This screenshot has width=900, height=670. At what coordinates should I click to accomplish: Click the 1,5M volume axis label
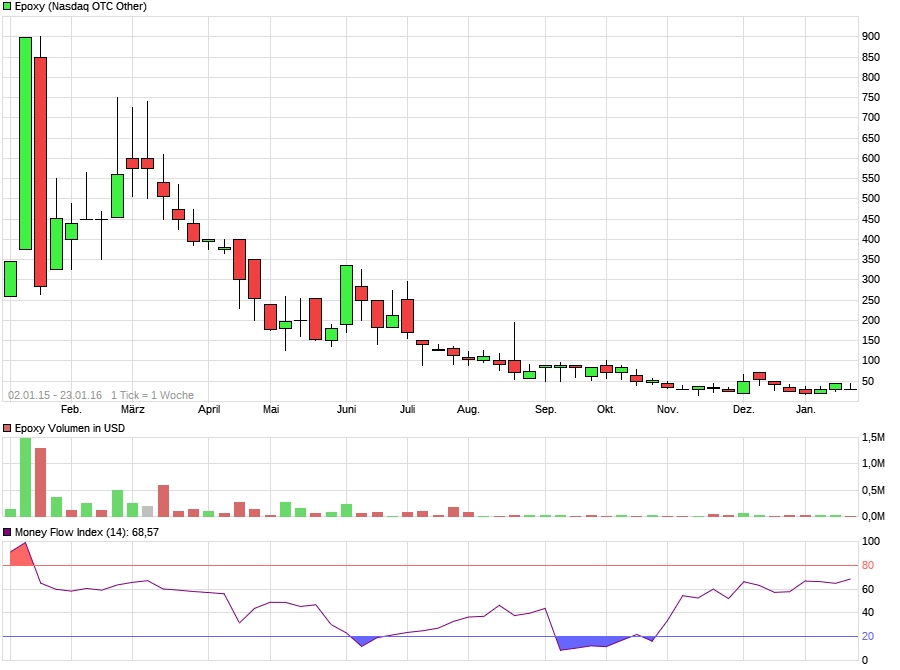(874, 437)
